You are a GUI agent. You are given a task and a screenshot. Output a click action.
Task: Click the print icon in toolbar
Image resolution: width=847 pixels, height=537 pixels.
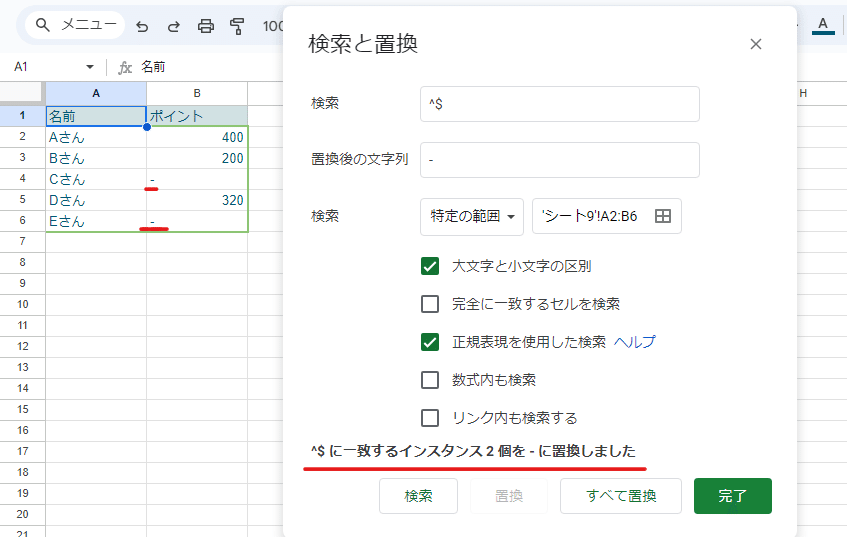(x=205, y=26)
